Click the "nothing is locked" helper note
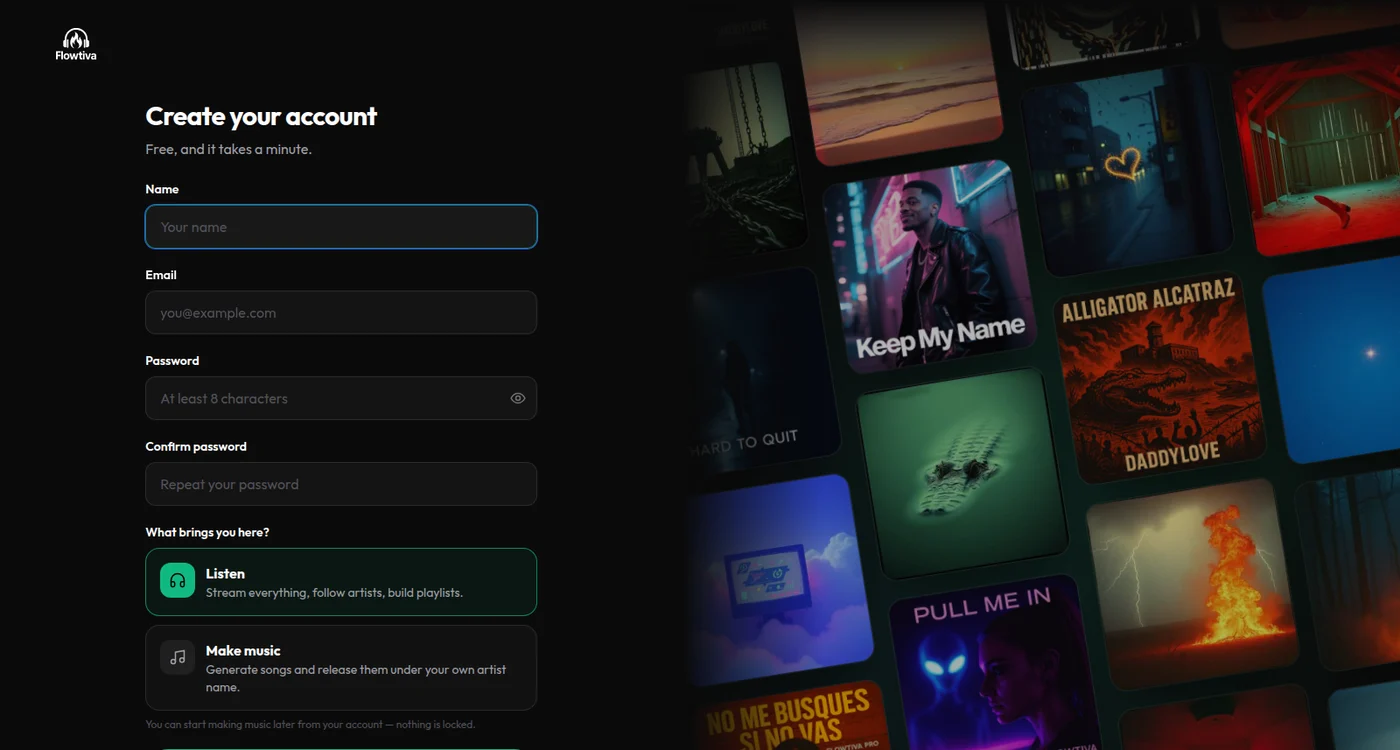 click(310, 724)
